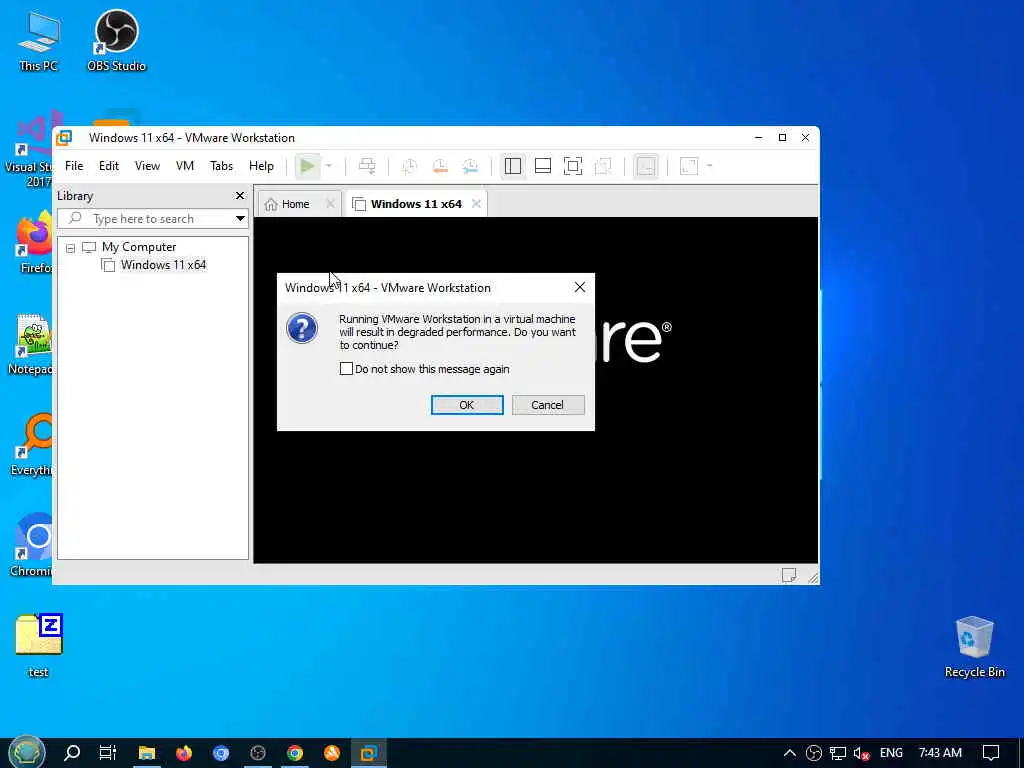Screen dimensions: 1024x768
Task: Click the Take Snapshot toolbar icon
Action: [409, 166]
